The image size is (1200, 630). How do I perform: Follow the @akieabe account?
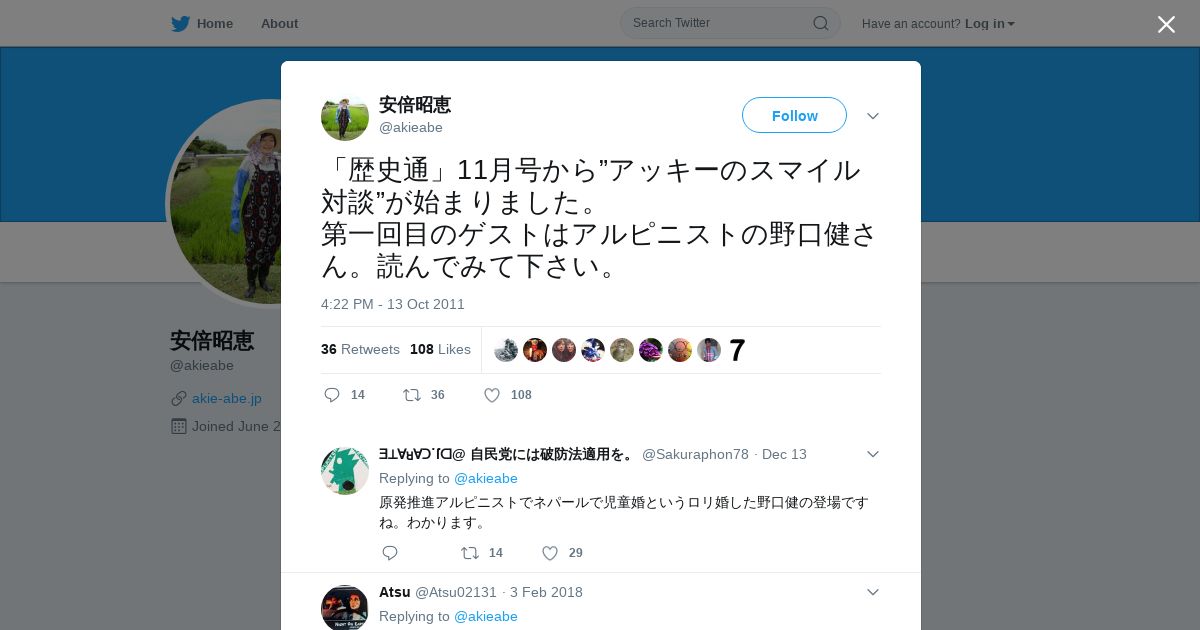coord(794,116)
